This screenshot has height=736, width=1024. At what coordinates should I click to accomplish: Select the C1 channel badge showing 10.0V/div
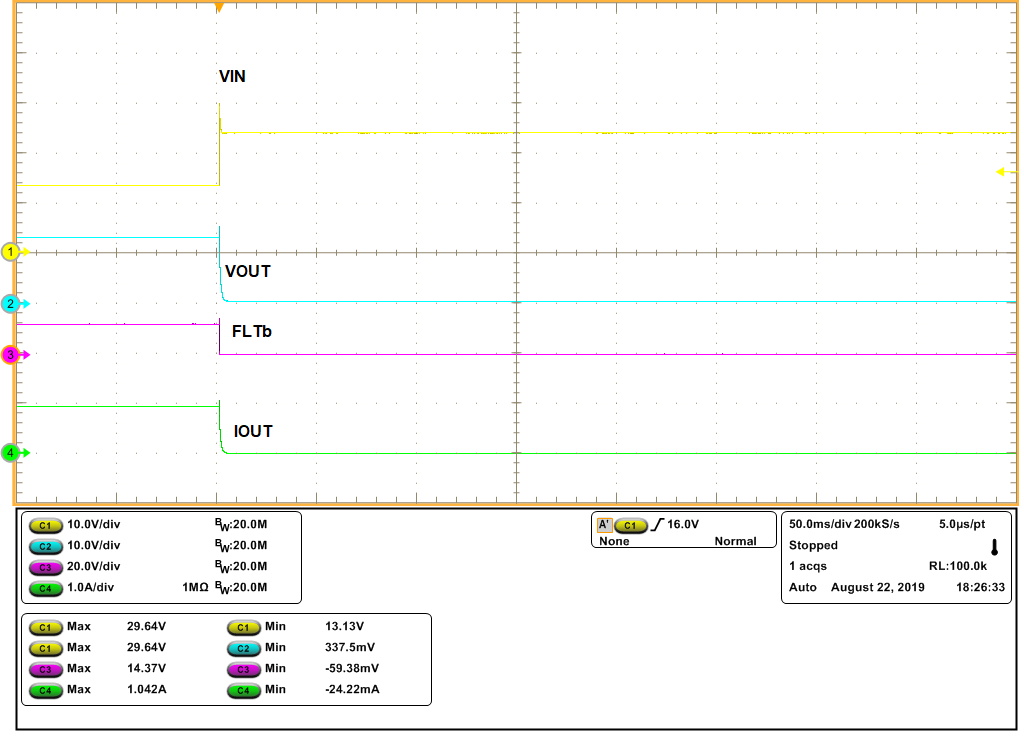click(42, 524)
